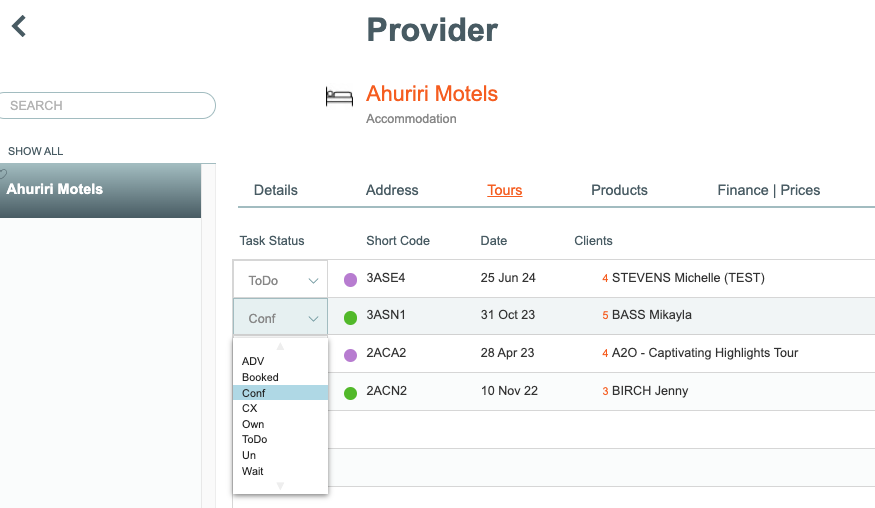Viewport: 875px width, 508px height.
Task: Select Booked from the status list
Action: click(260, 377)
